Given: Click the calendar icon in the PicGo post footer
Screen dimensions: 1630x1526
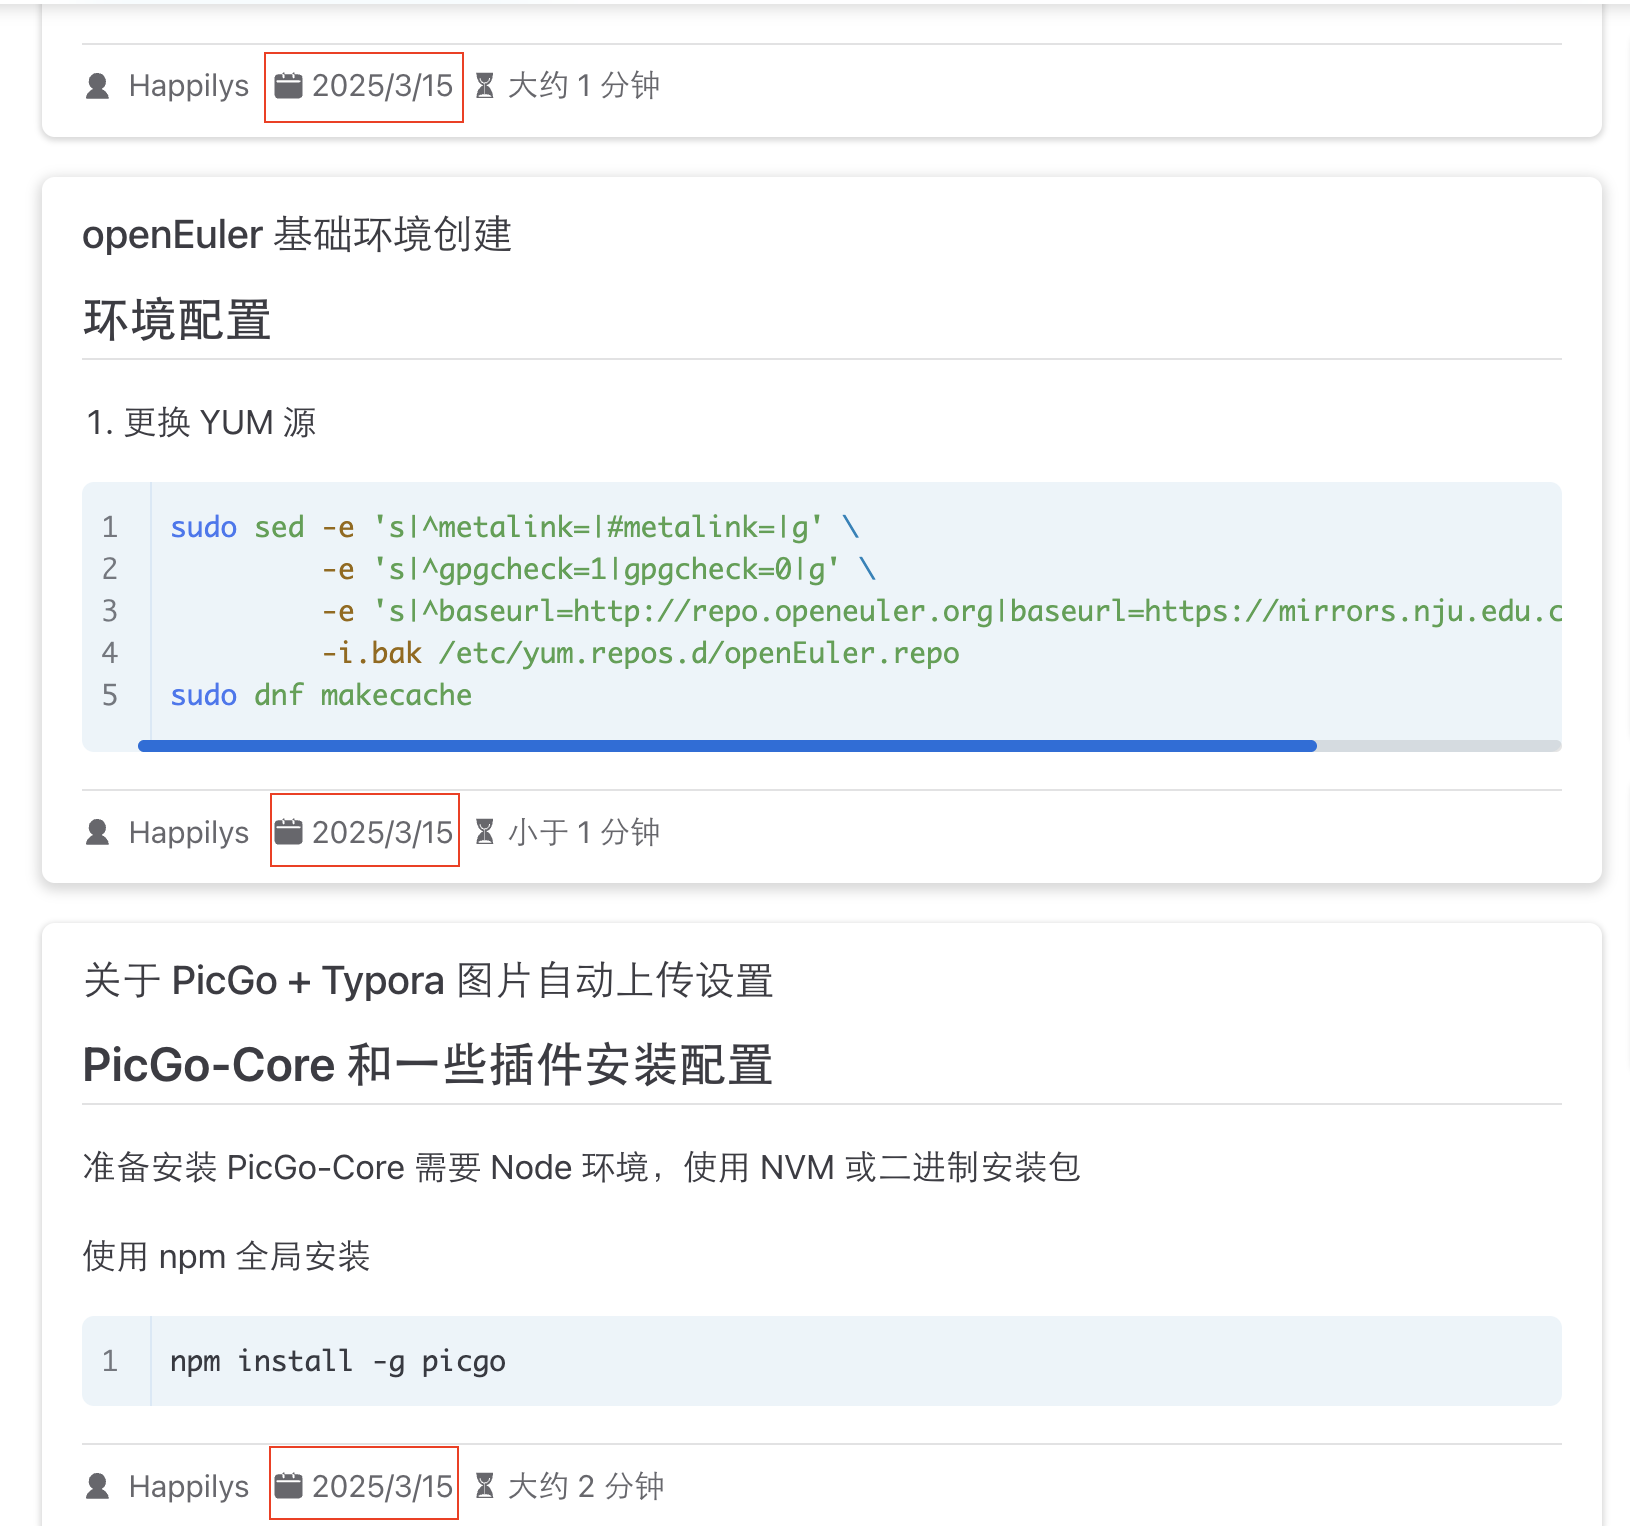Looking at the screenshot, I should pos(289,1486).
